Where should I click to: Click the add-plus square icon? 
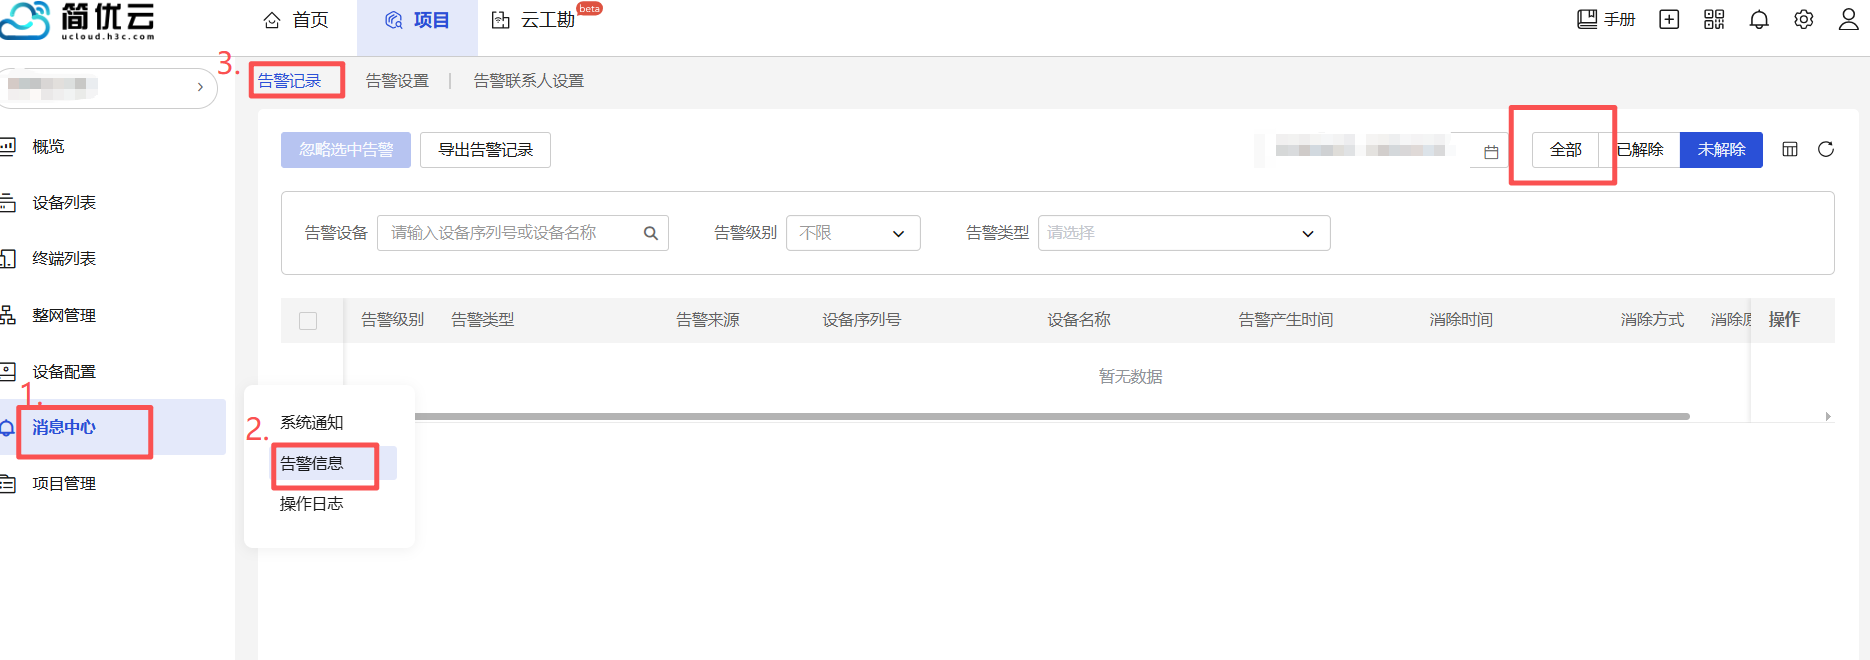click(1669, 20)
